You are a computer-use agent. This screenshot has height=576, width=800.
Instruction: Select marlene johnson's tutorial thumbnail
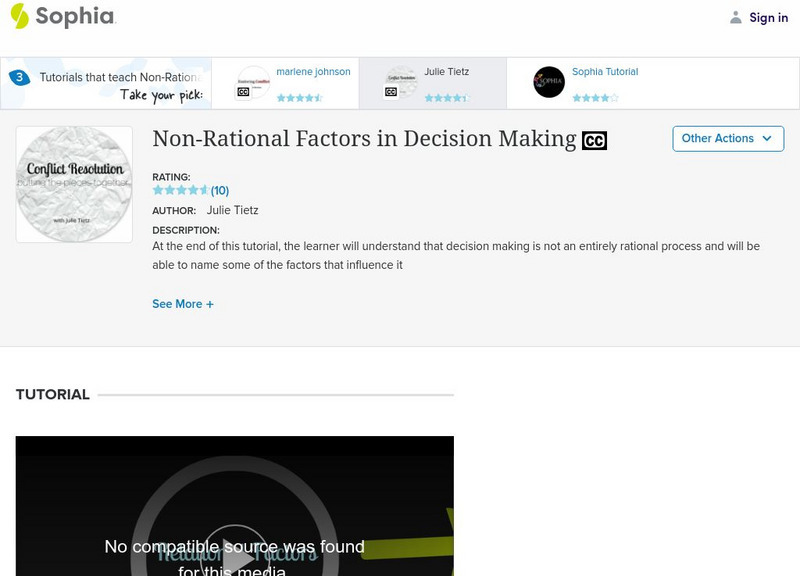(x=253, y=83)
